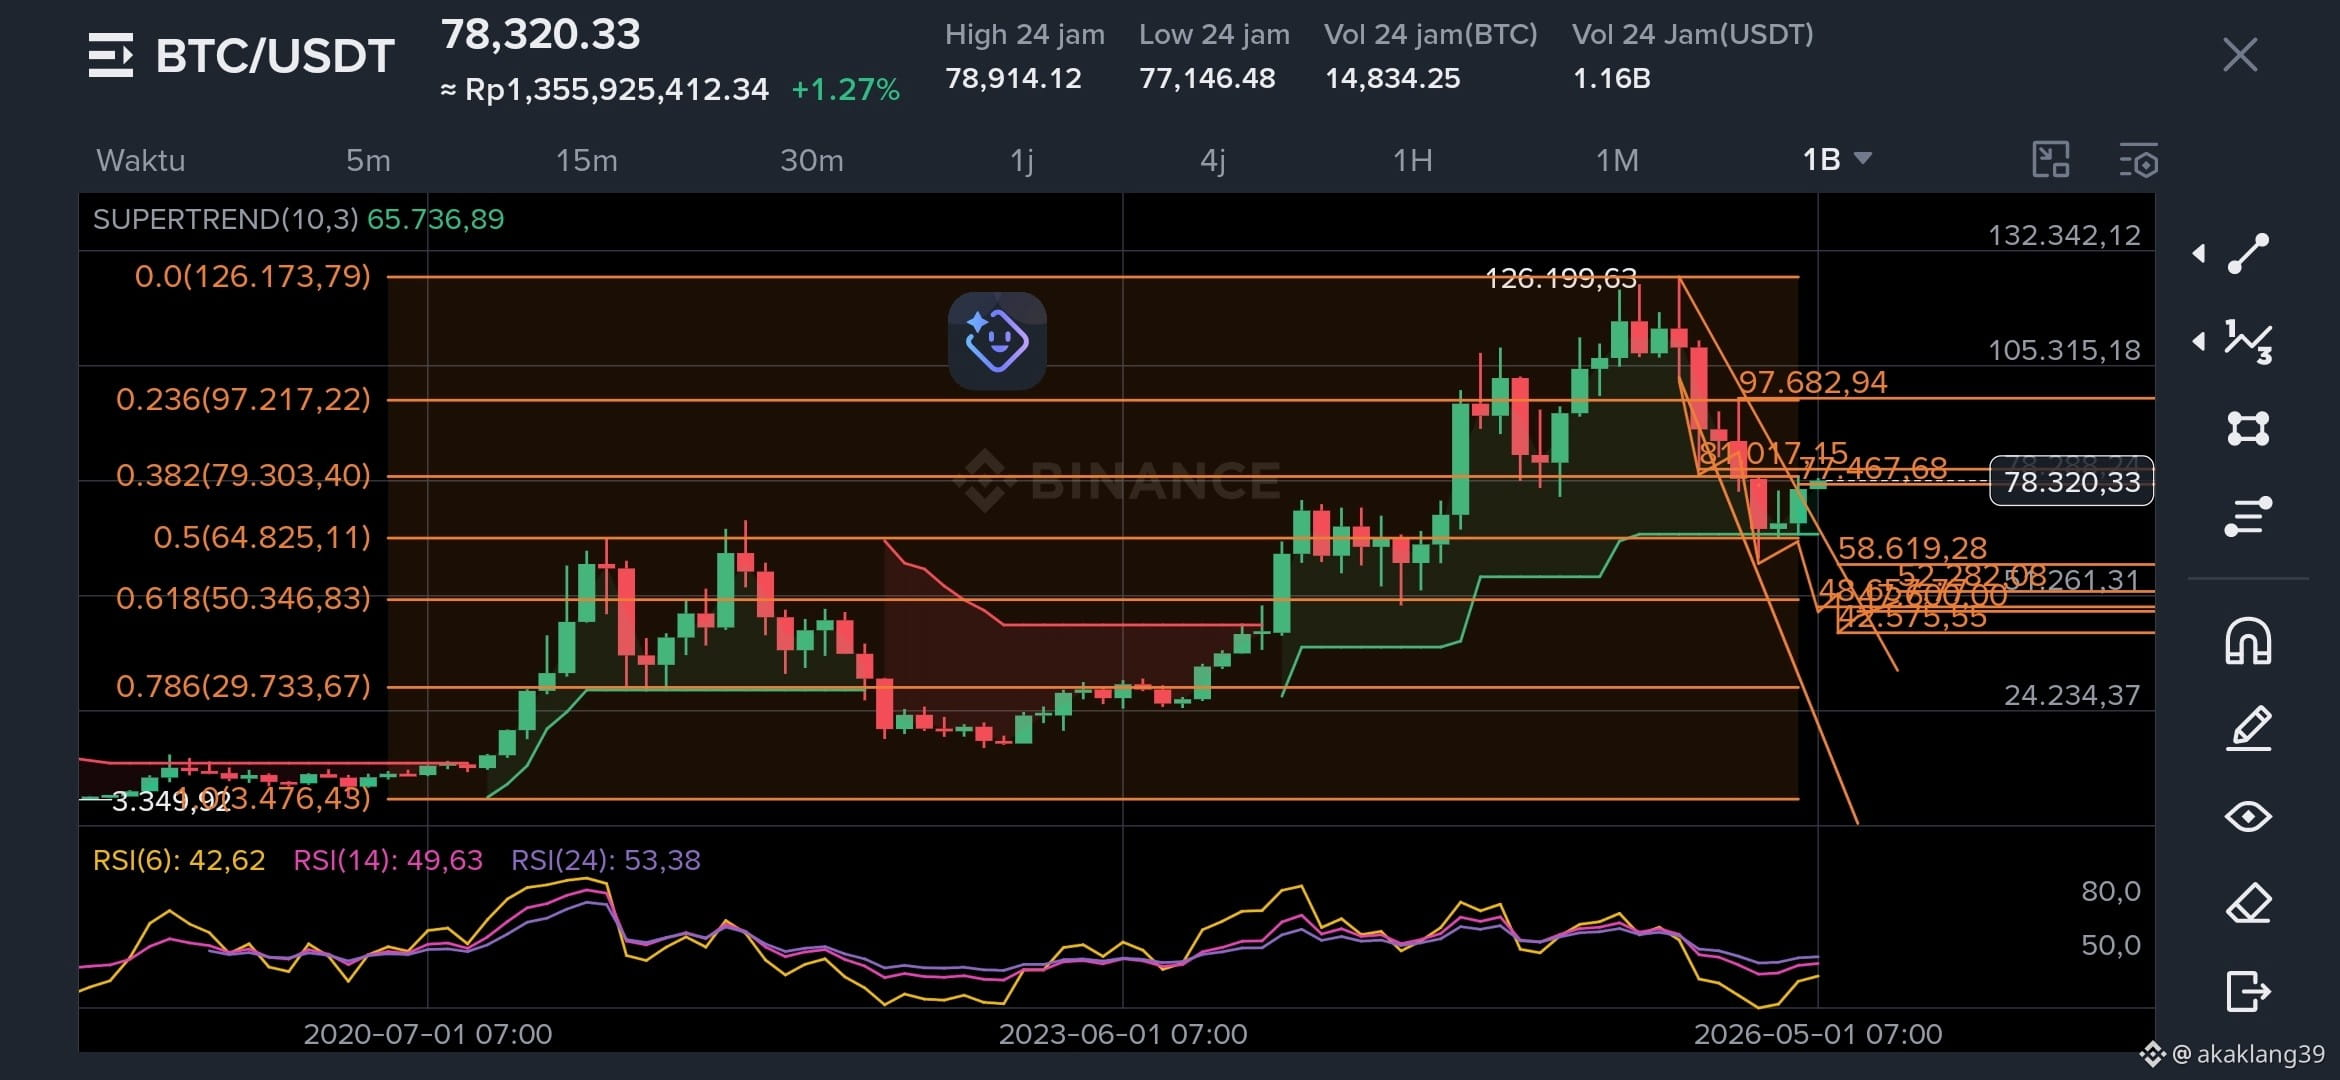Tap the 24.234,37 price axis label
Screen dimensions: 2340x1080
click(2072, 695)
